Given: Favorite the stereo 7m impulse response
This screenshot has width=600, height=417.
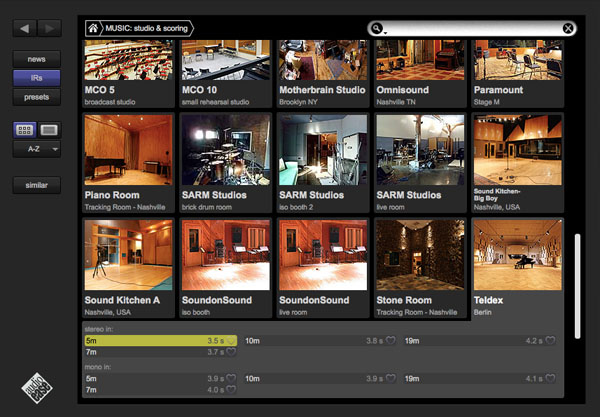Looking at the screenshot, I should tap(231, 352).
